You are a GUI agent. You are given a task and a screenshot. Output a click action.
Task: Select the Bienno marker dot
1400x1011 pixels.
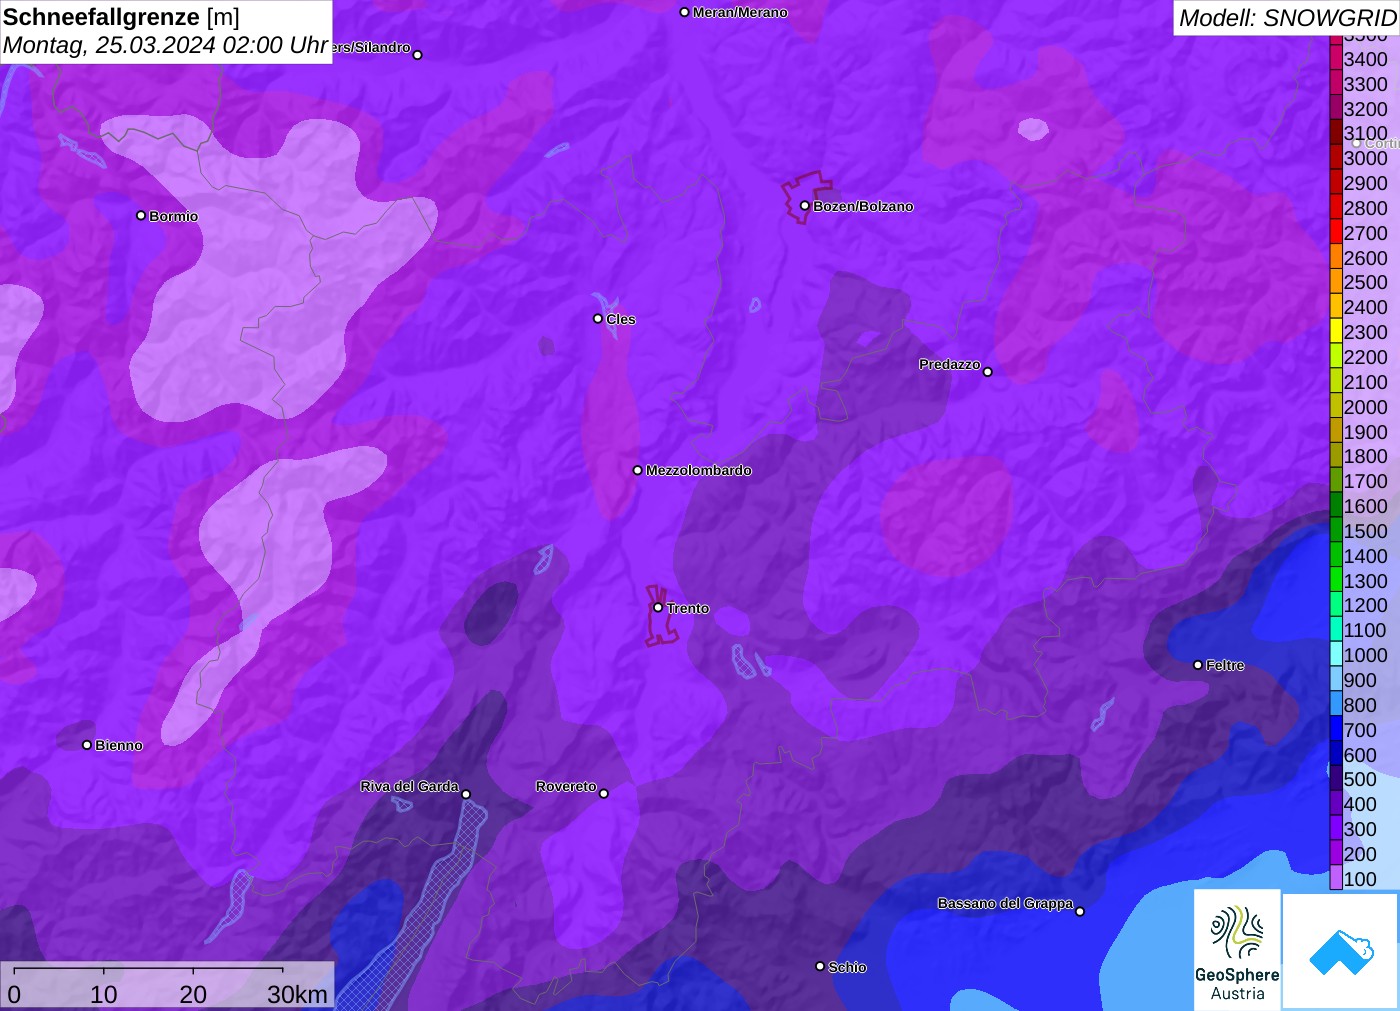(87, 745)
